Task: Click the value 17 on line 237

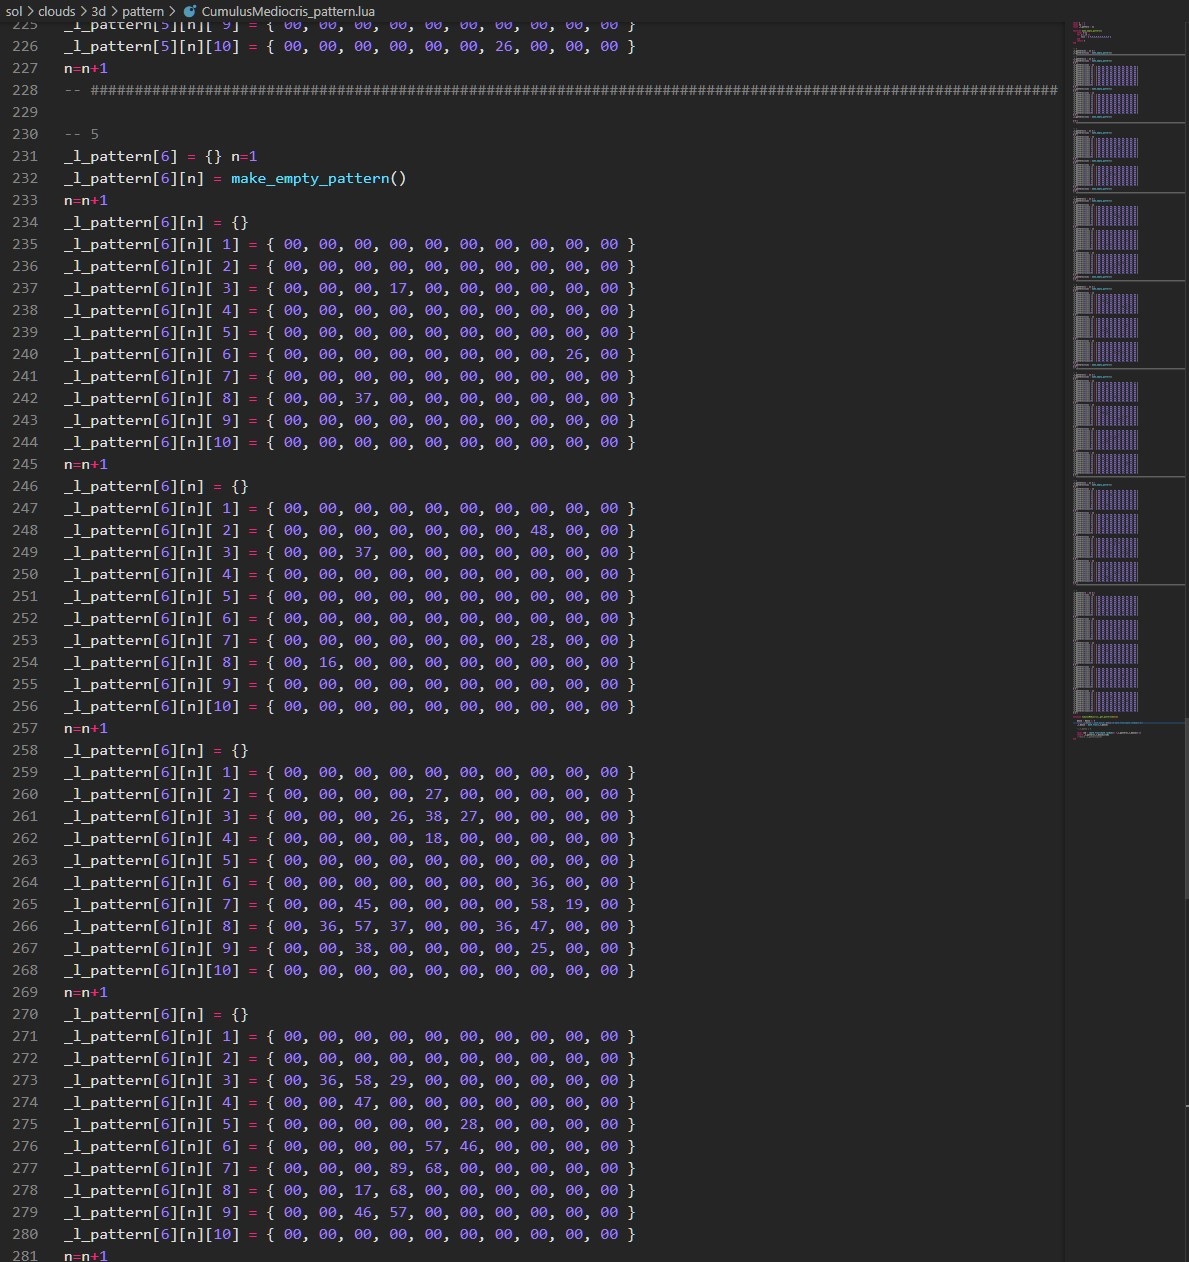Action: click(398, 288)
